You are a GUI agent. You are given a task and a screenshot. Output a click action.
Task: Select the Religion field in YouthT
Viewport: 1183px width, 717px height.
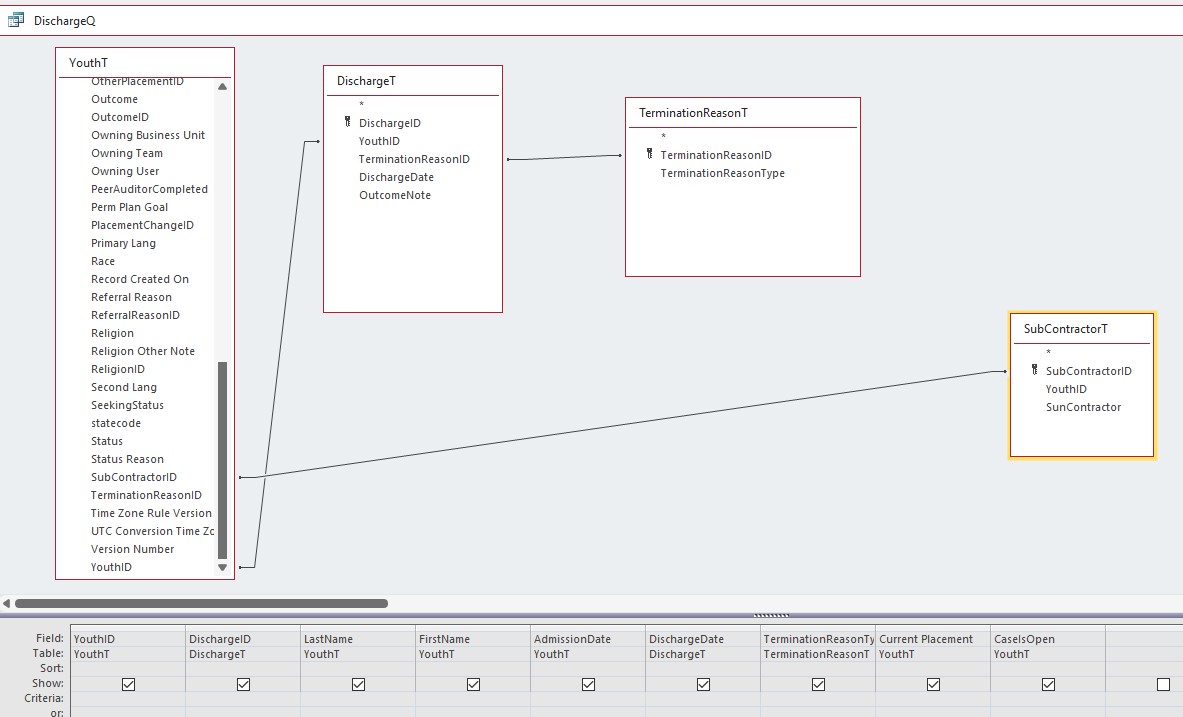(112, 333)
